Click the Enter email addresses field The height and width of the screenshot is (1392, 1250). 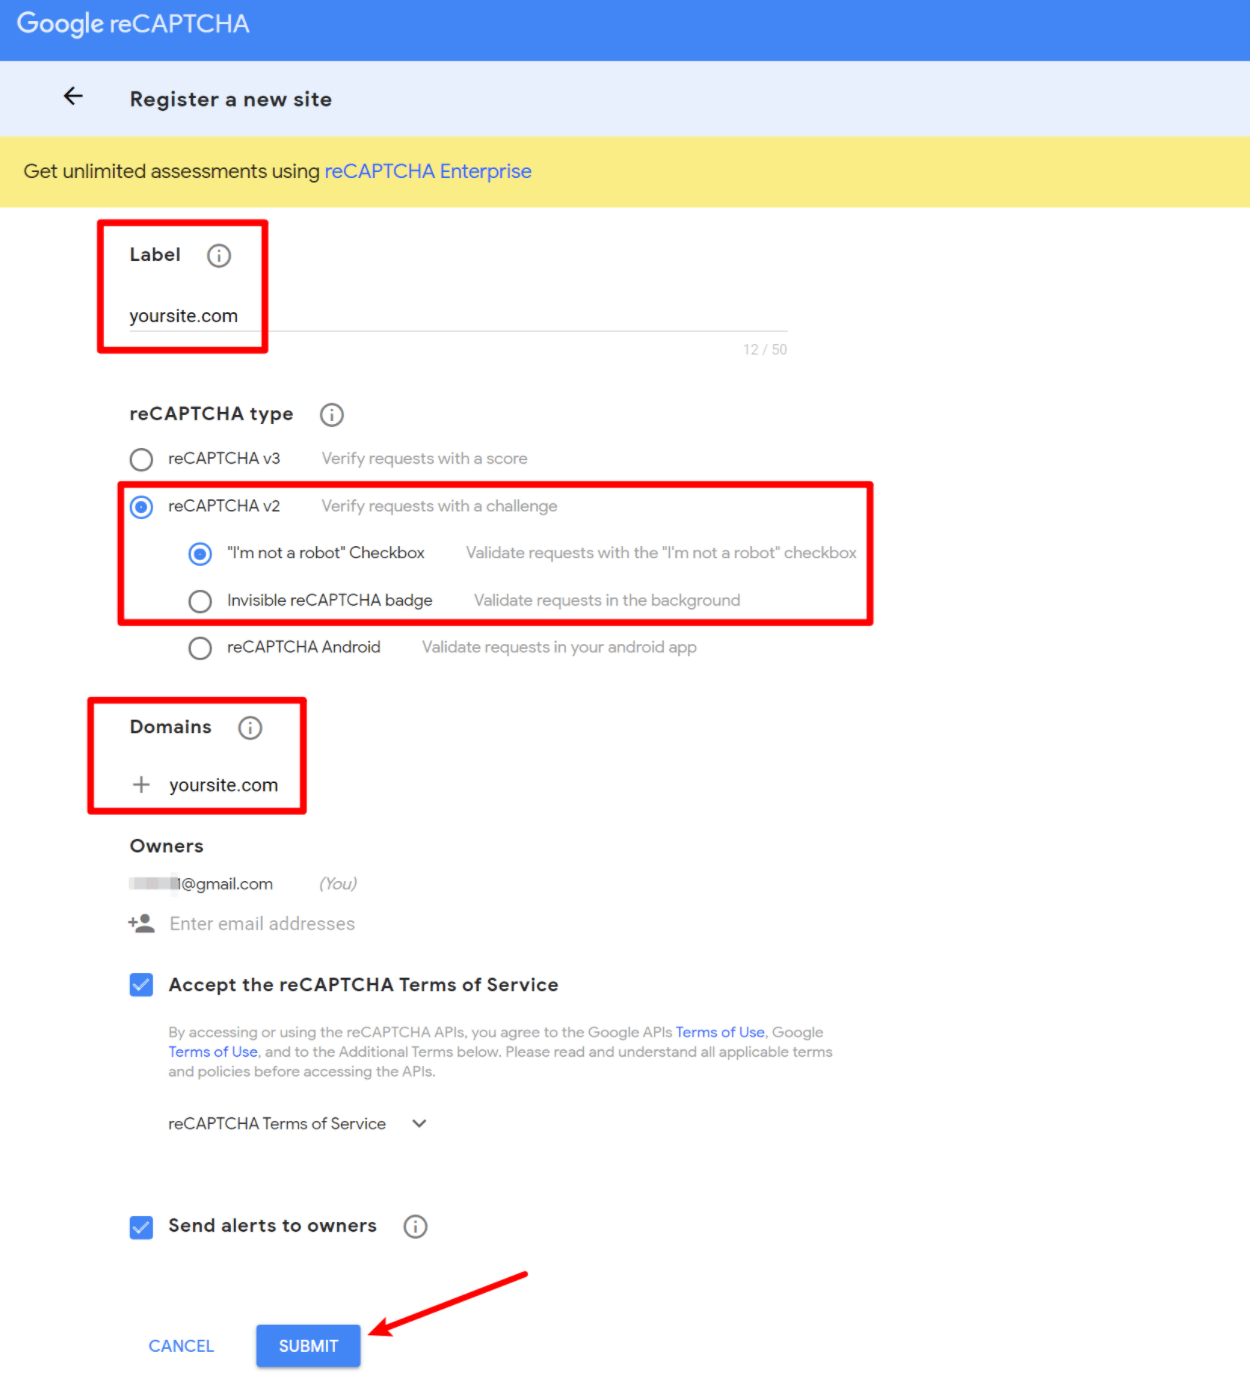[x=262, y=924]
